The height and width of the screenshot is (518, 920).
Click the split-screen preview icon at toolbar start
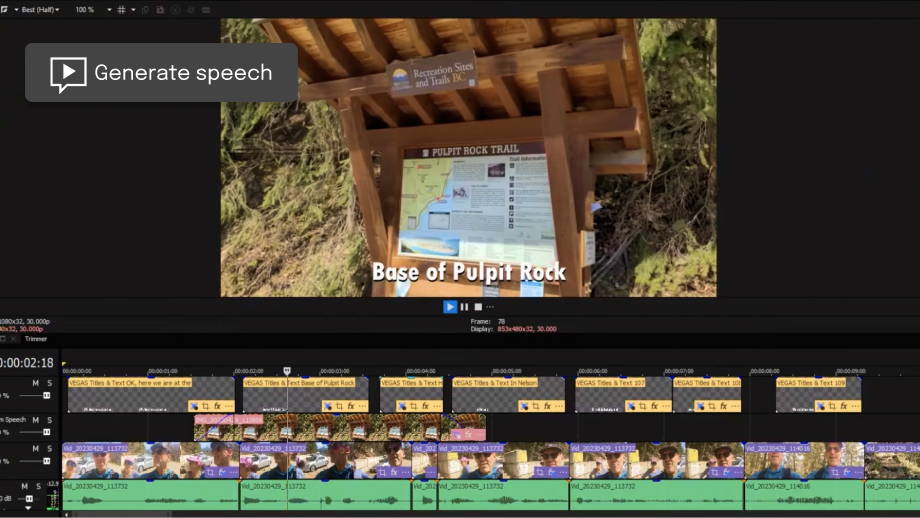pyautogui.click(x=4, y=10)
